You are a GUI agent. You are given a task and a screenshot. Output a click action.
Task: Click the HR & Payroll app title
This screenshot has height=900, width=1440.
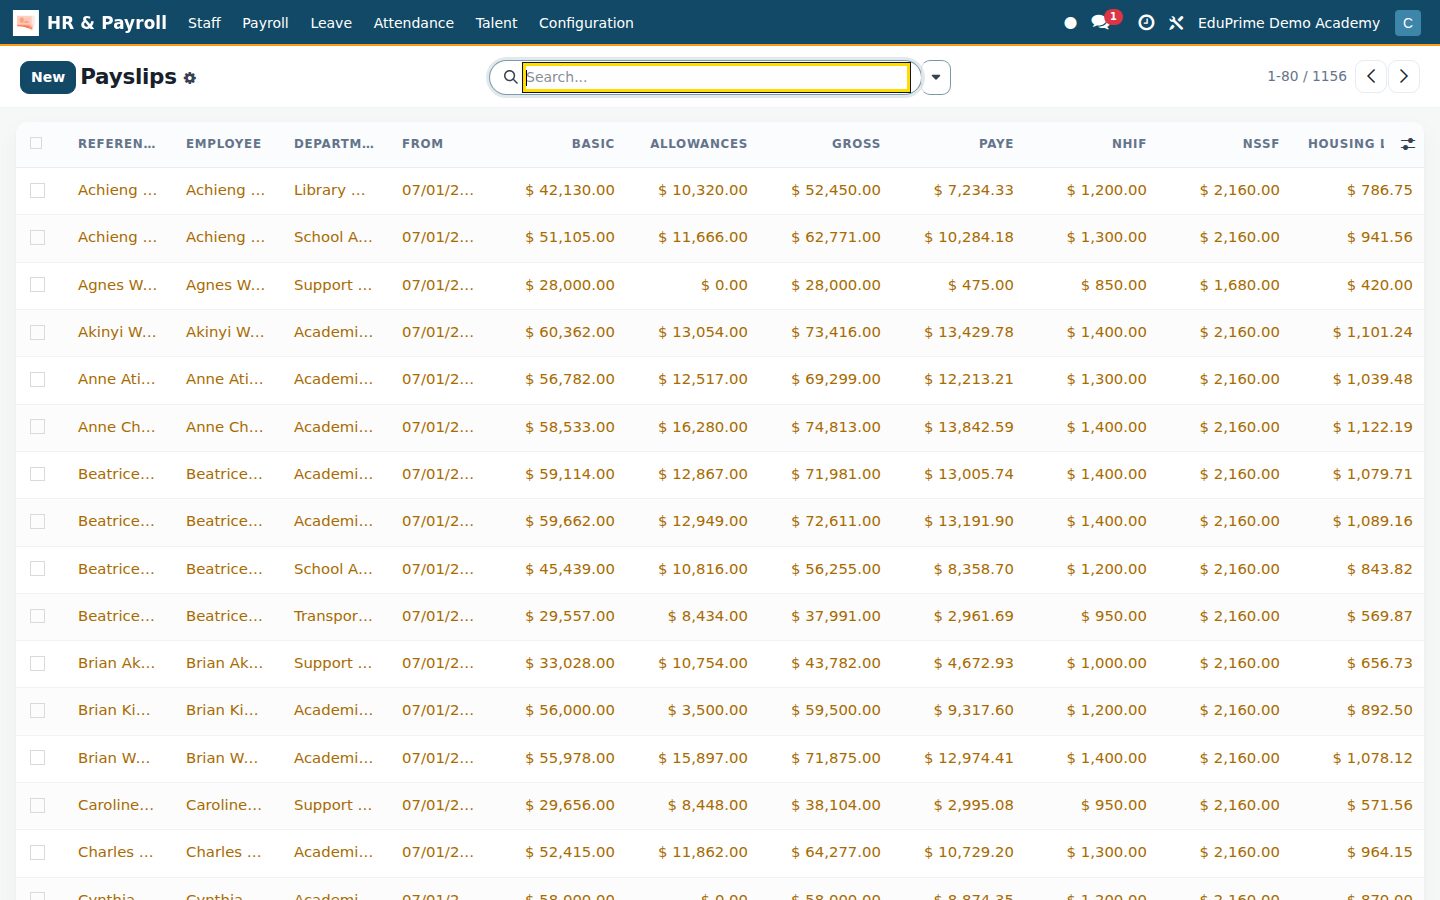tap(107, 22)
